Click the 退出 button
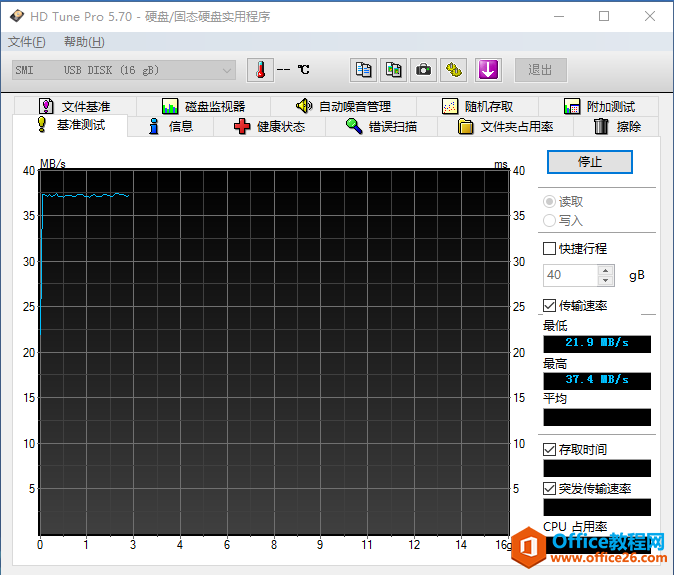The width and height of the screenshot is (674, 575). [541, 70]
